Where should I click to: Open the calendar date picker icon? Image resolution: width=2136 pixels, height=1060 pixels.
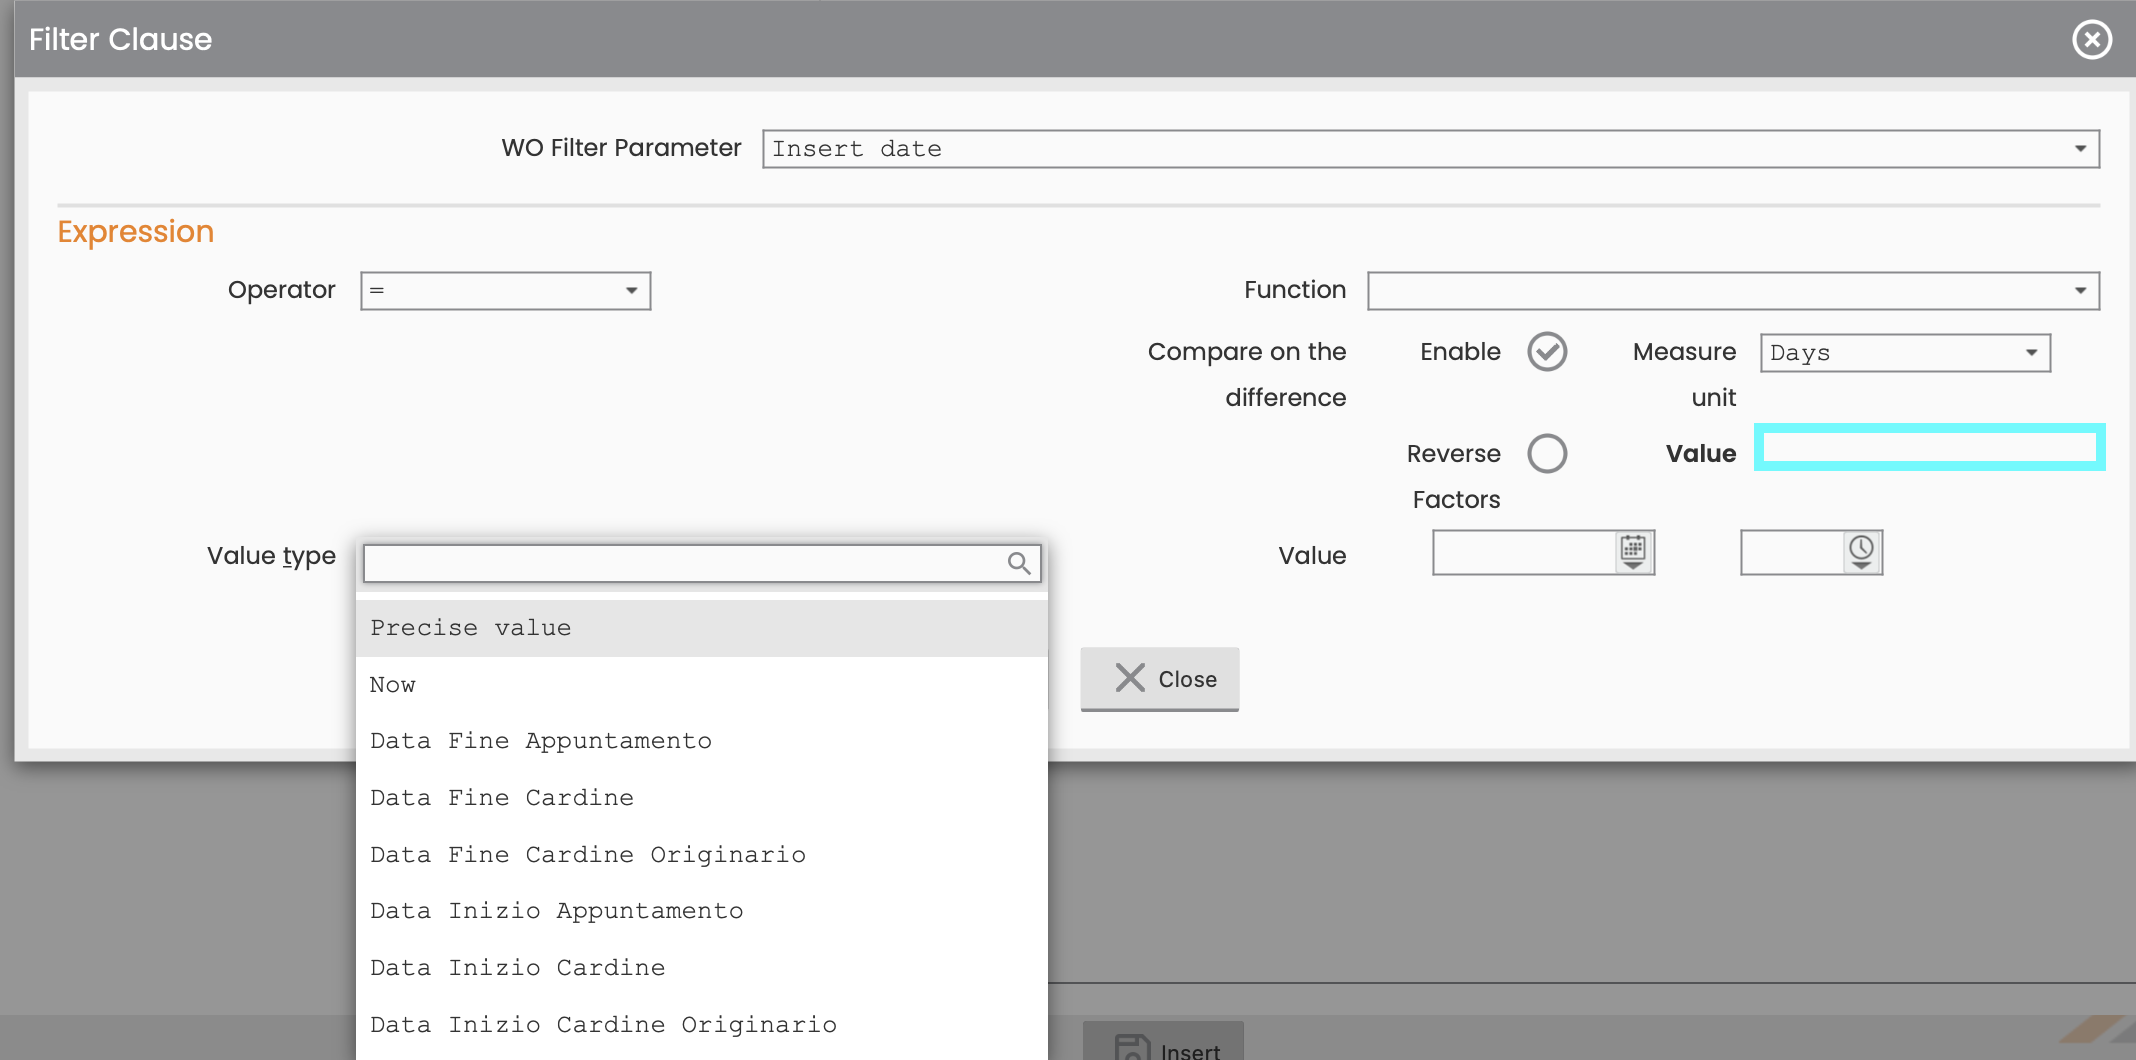pyautogui.click(x=1633, y=552)
